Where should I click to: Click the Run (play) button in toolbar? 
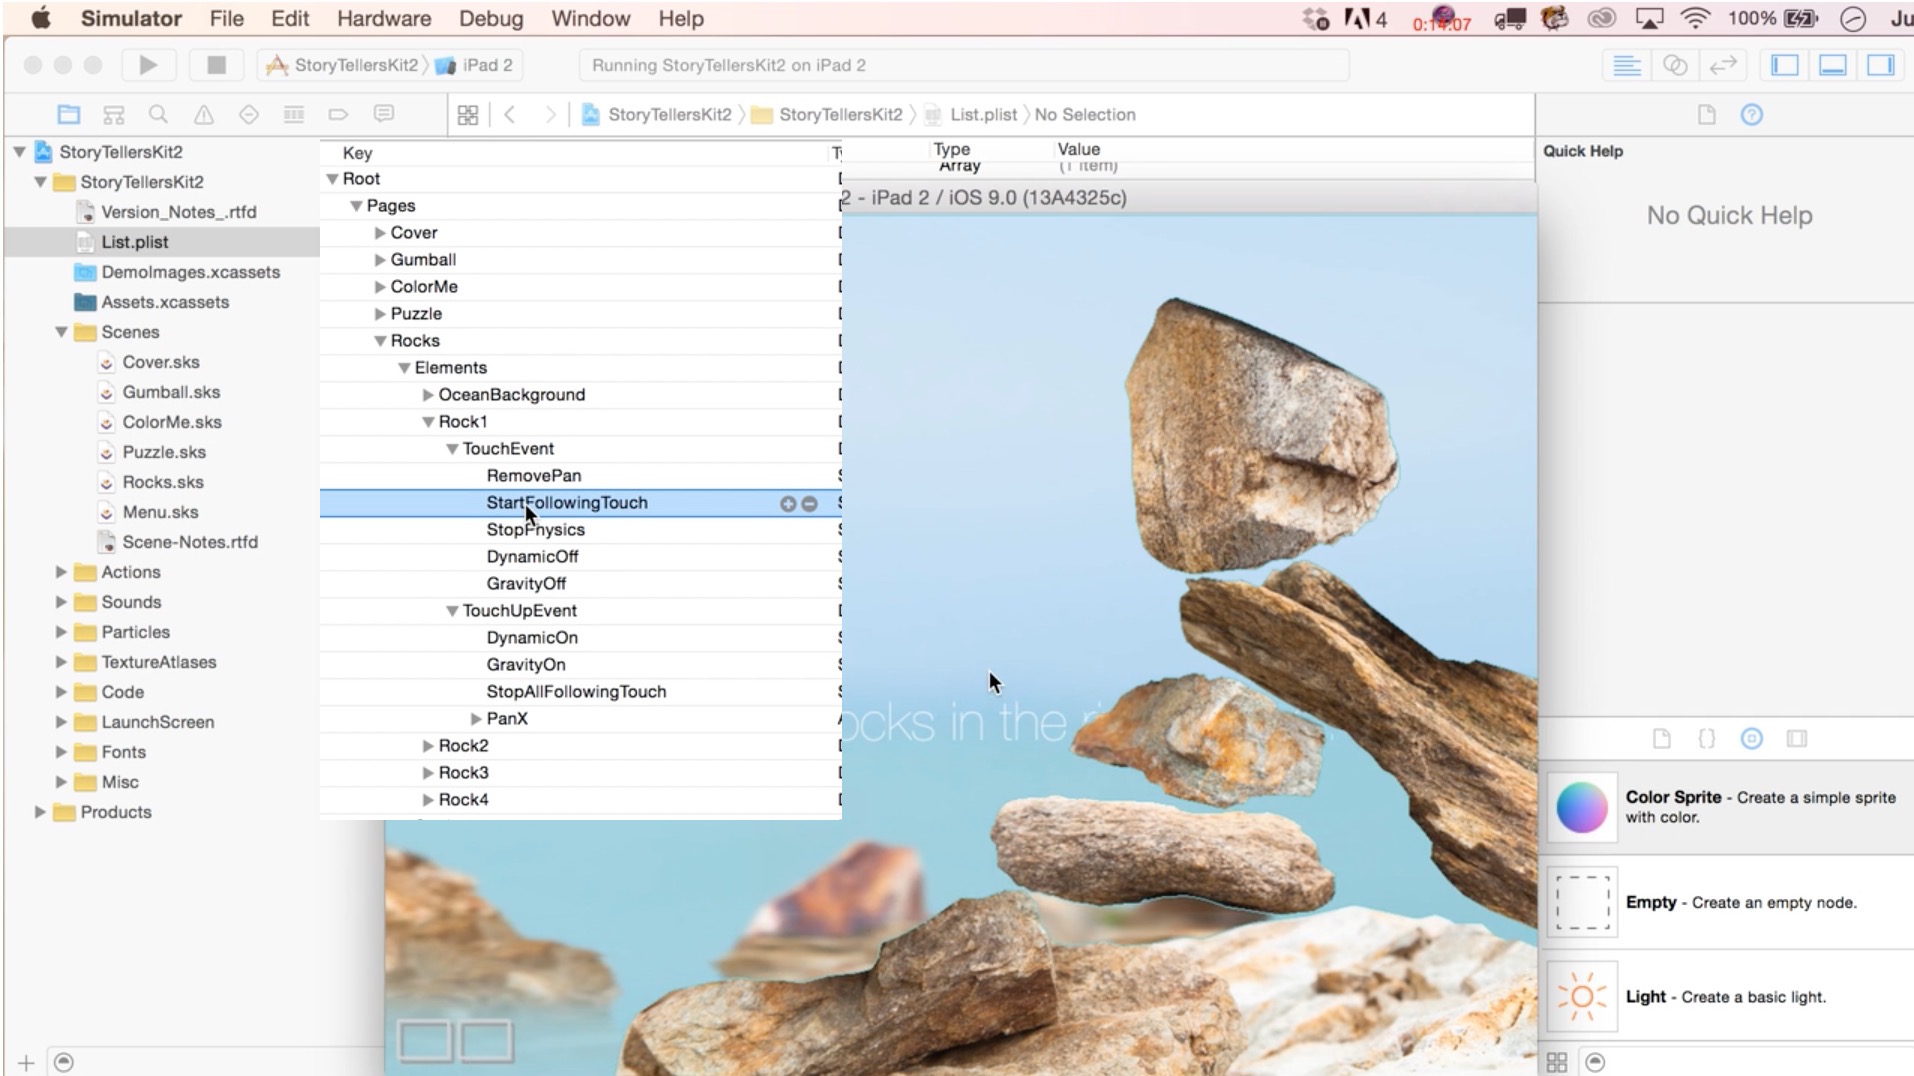click(148, 65)
